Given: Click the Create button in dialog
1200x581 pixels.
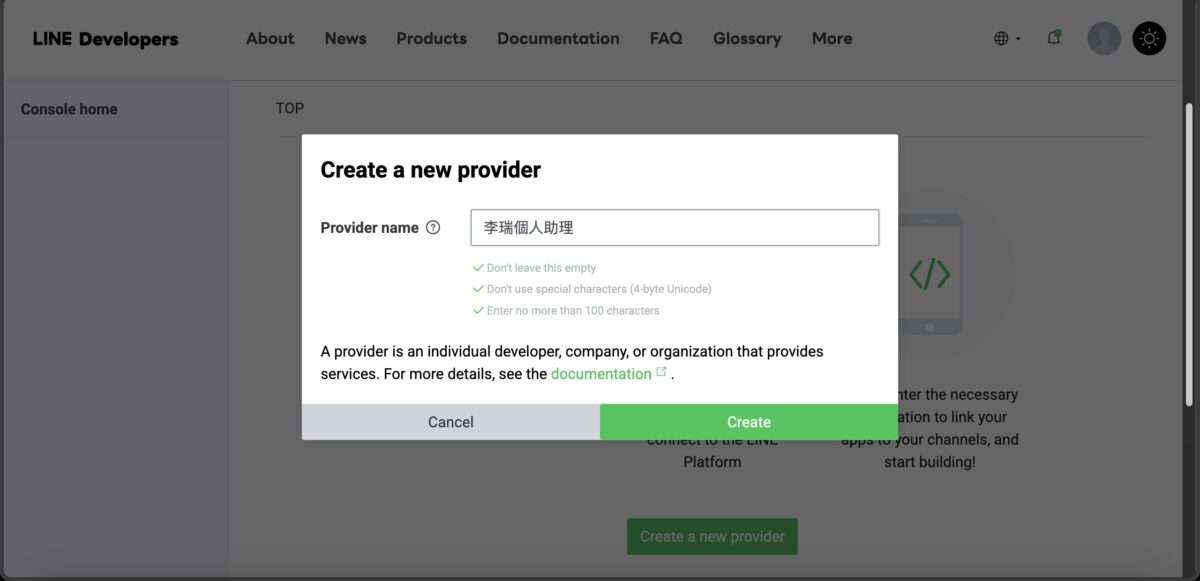Looking at the screenshot, I should [749, 422].
